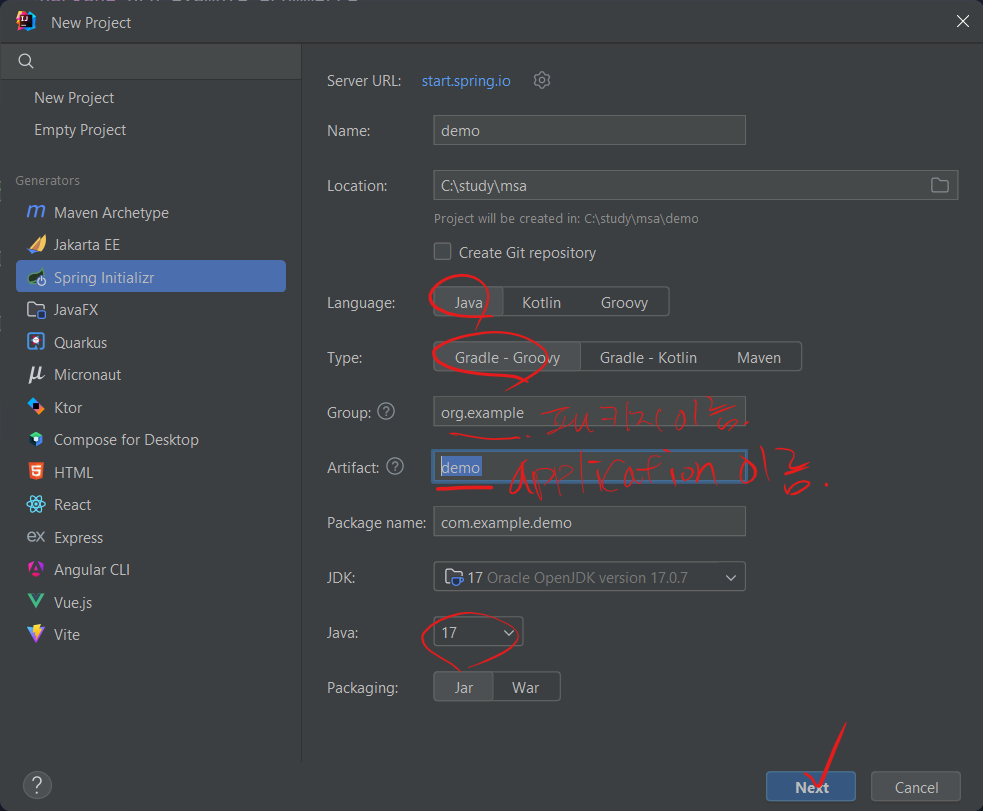Open the dialog help question button
The image size is (983, 811).
37,785
